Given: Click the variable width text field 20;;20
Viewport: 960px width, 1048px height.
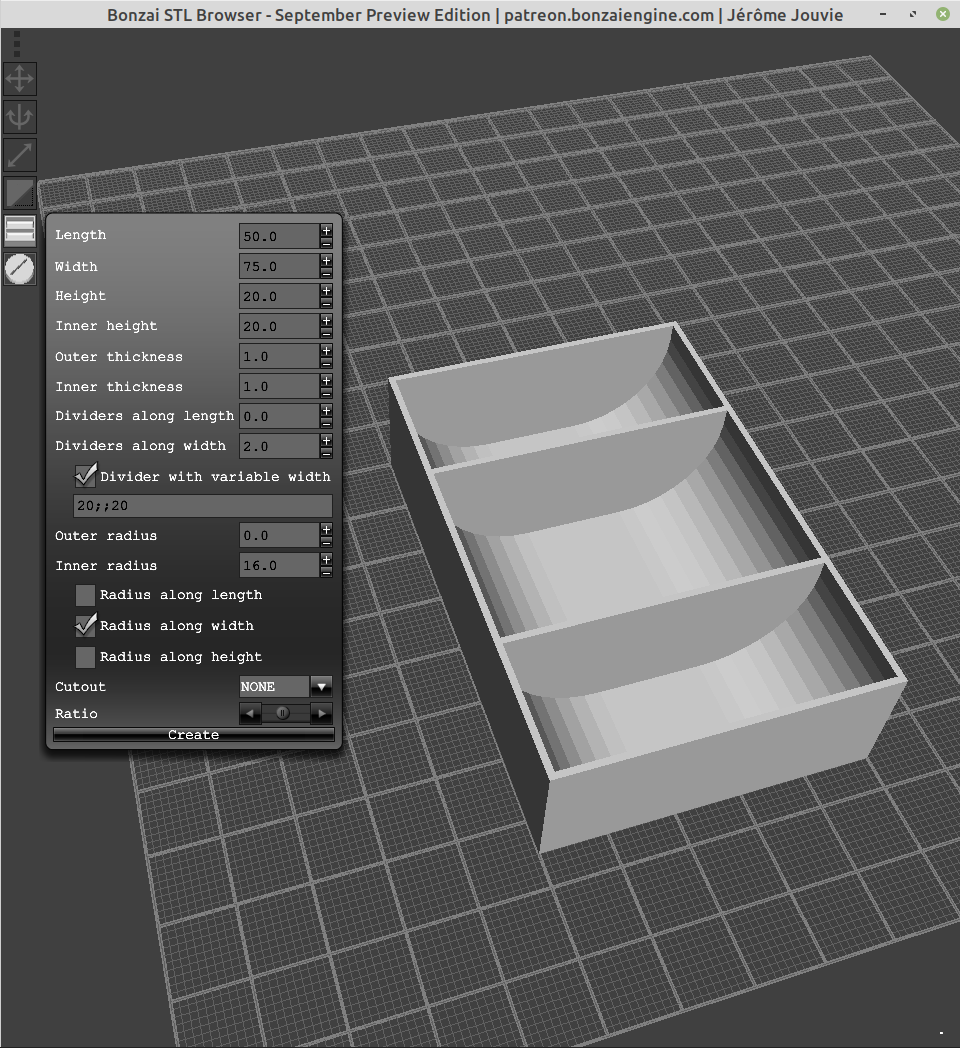Looking at the screenshot, I should coord(203,505).
